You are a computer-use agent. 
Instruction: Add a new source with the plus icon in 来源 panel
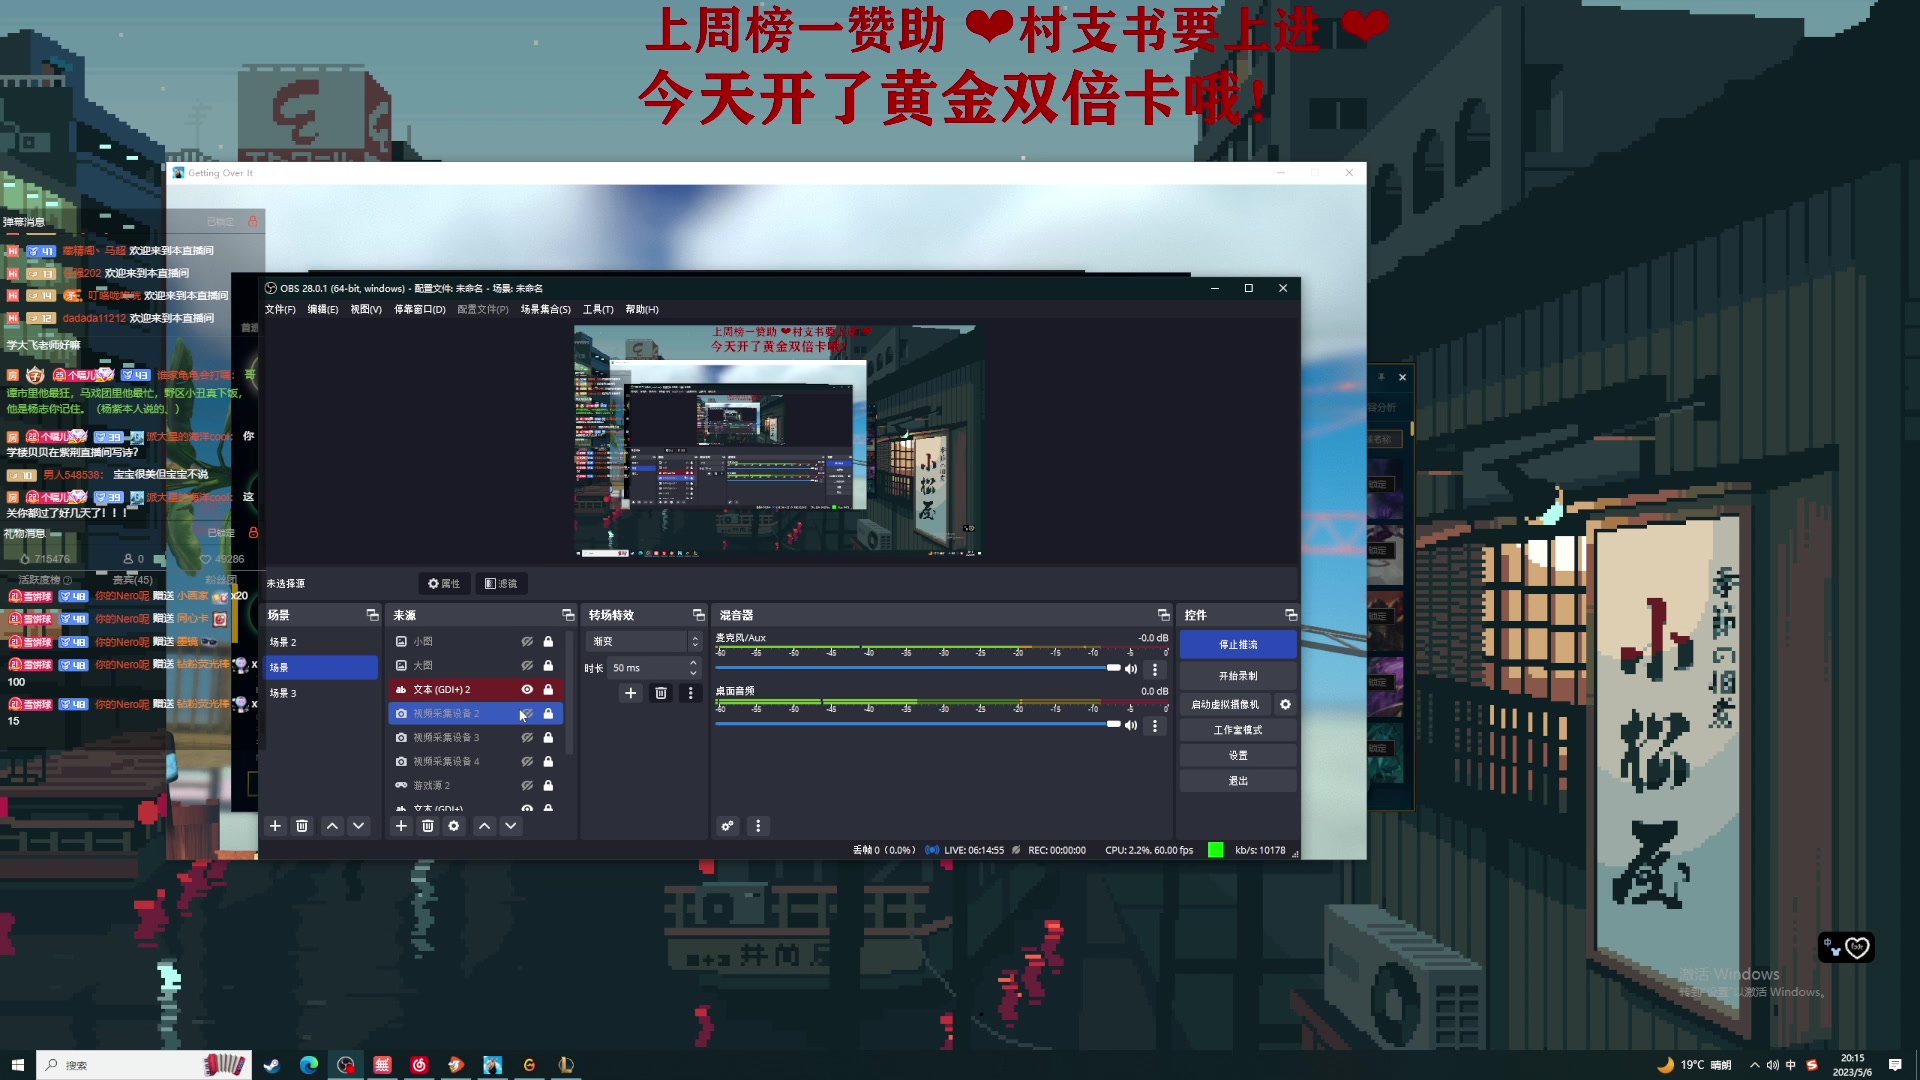click(401, 826)
